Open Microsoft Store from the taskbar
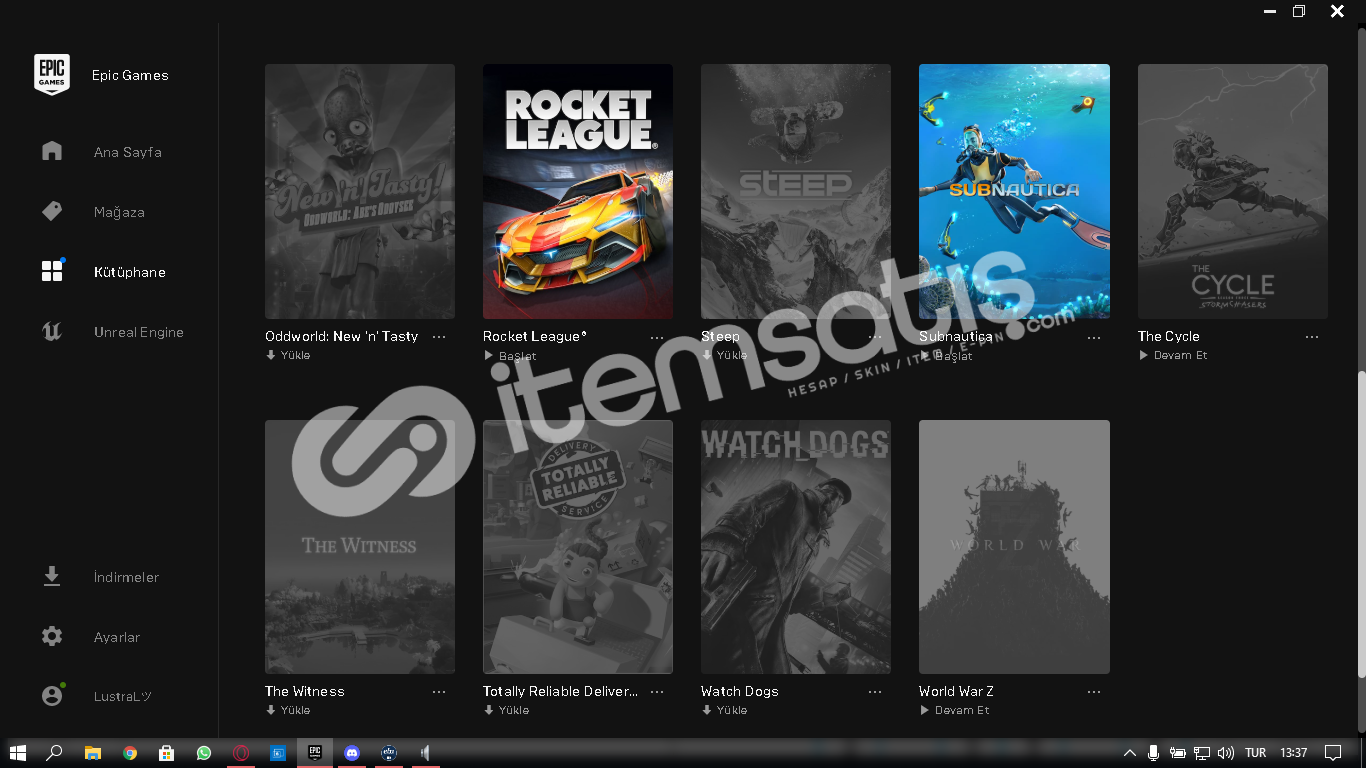Screen dimensions: 1366x768 [x=167, y=753]
